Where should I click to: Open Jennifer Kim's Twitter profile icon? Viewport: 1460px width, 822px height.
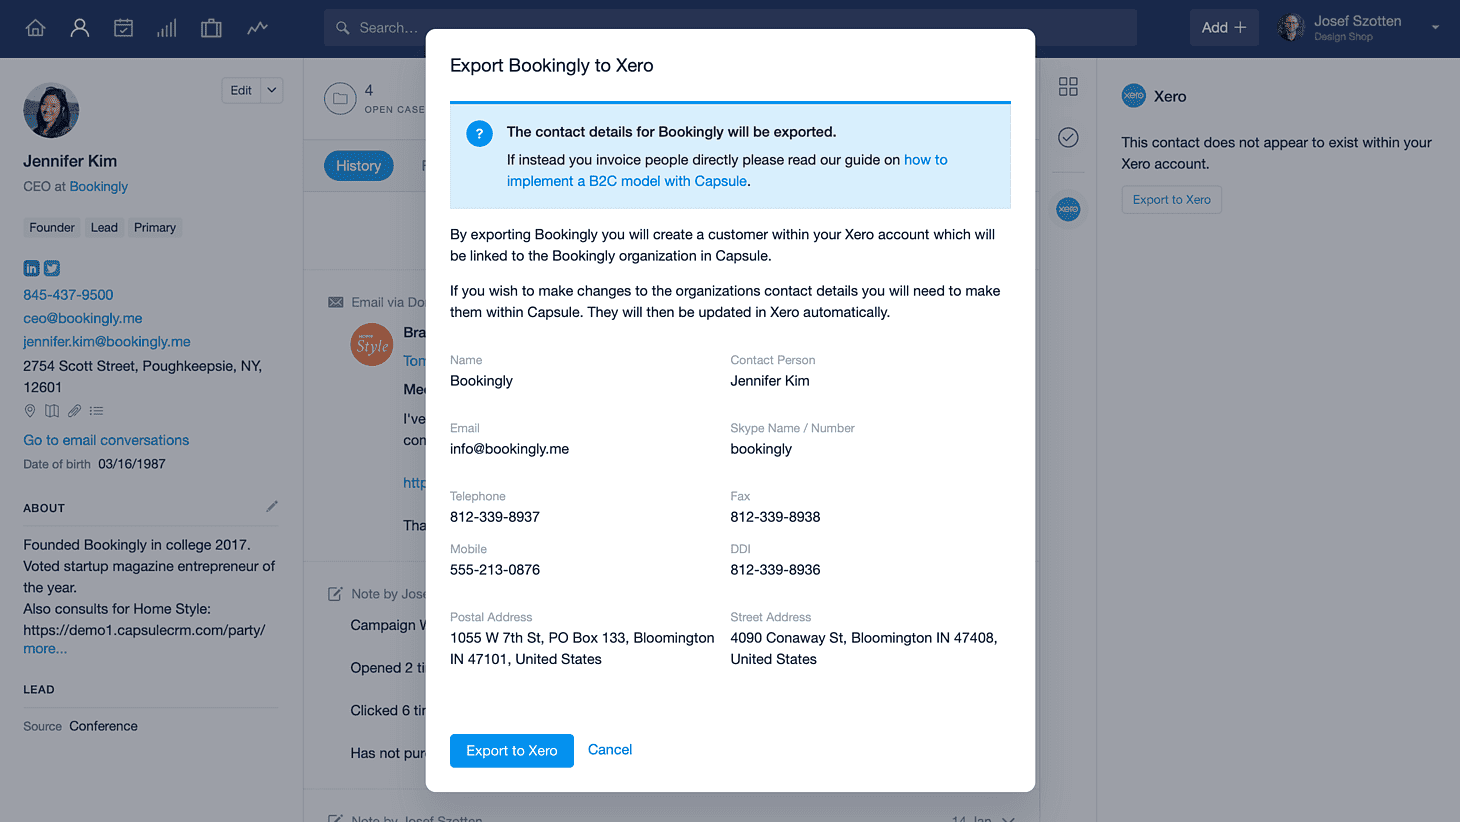(52, 268)
